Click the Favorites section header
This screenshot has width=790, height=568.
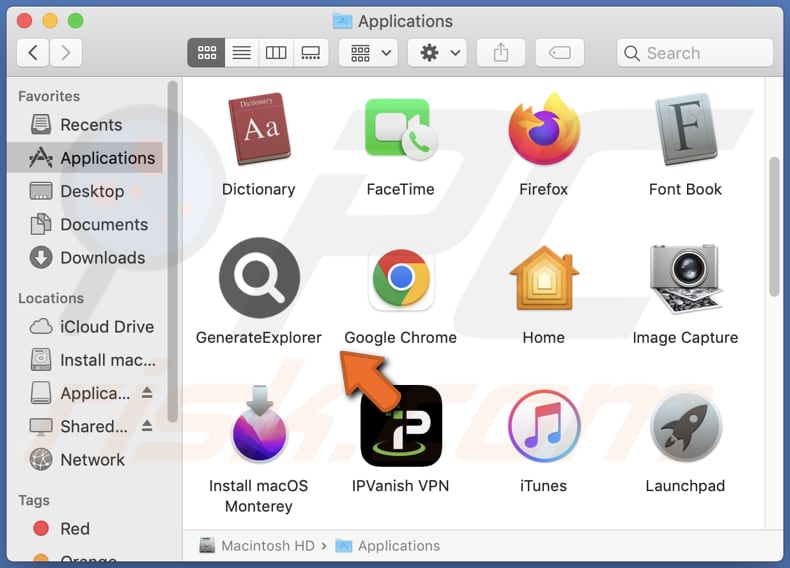(x=49, y=96)
